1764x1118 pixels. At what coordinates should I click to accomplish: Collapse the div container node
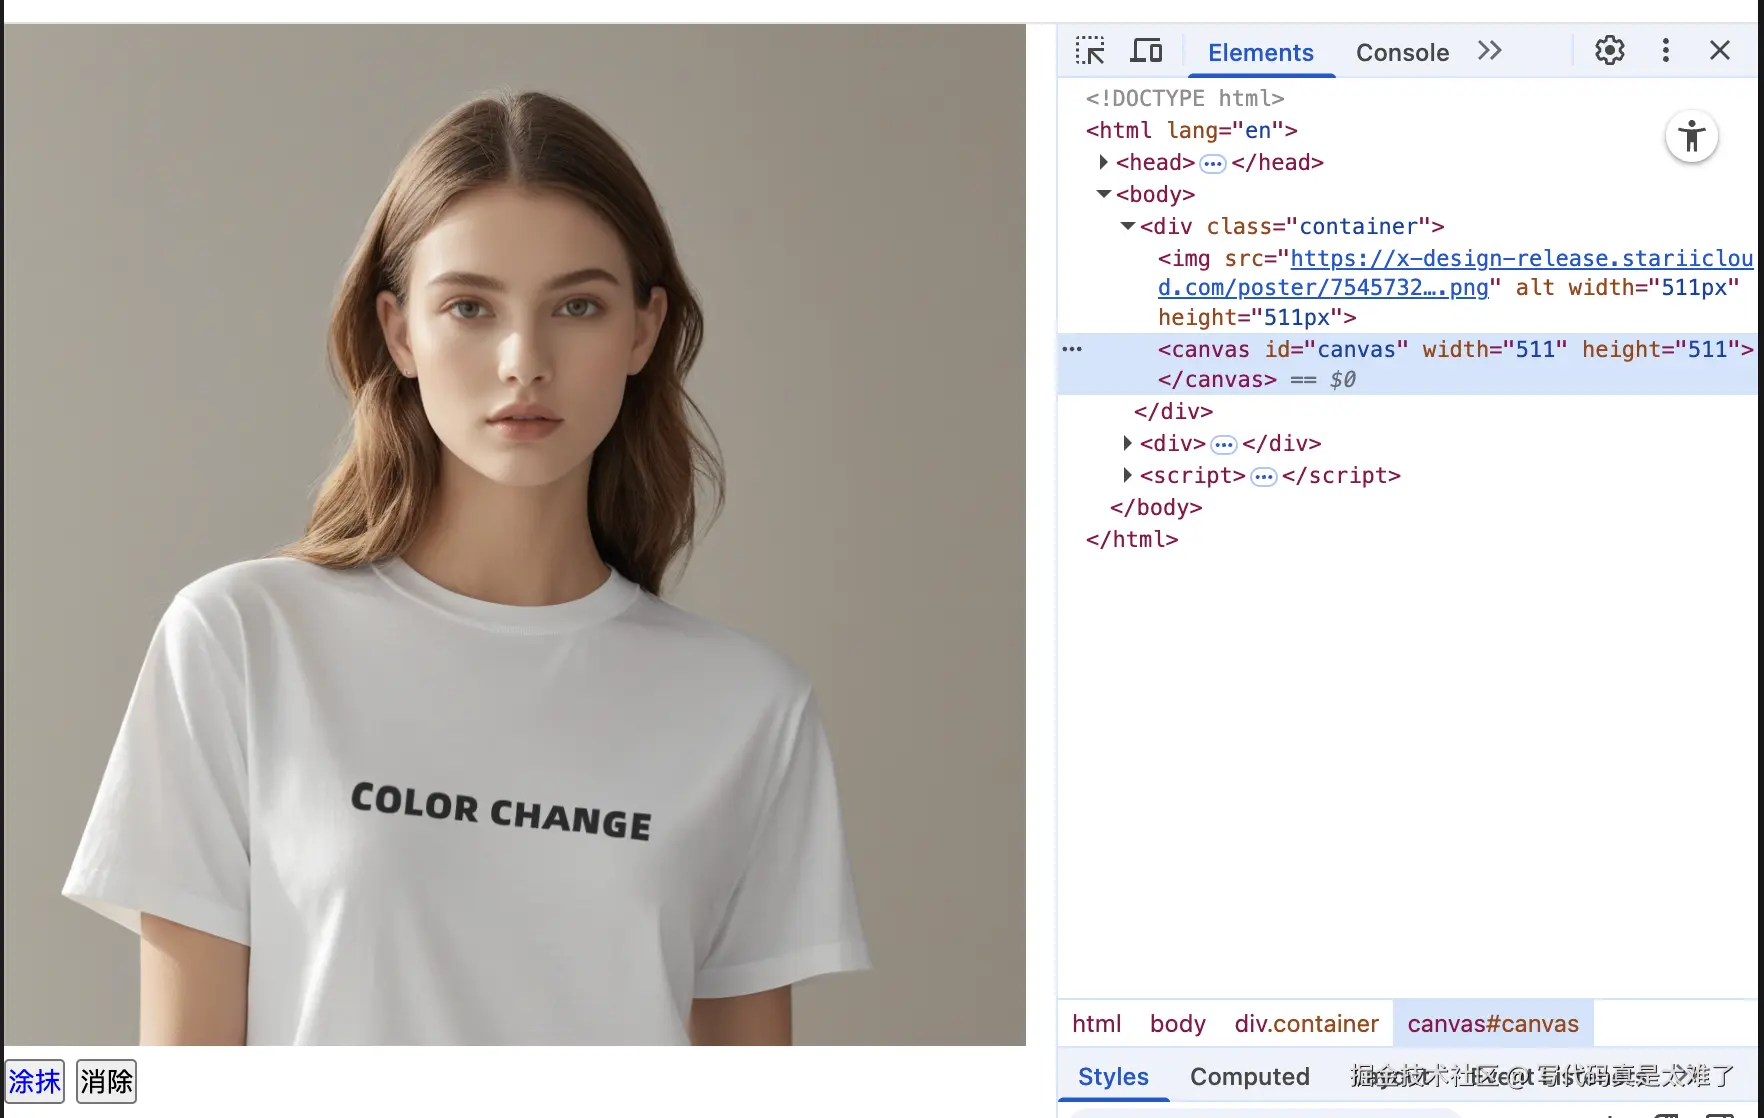[x=1128, y=226]
